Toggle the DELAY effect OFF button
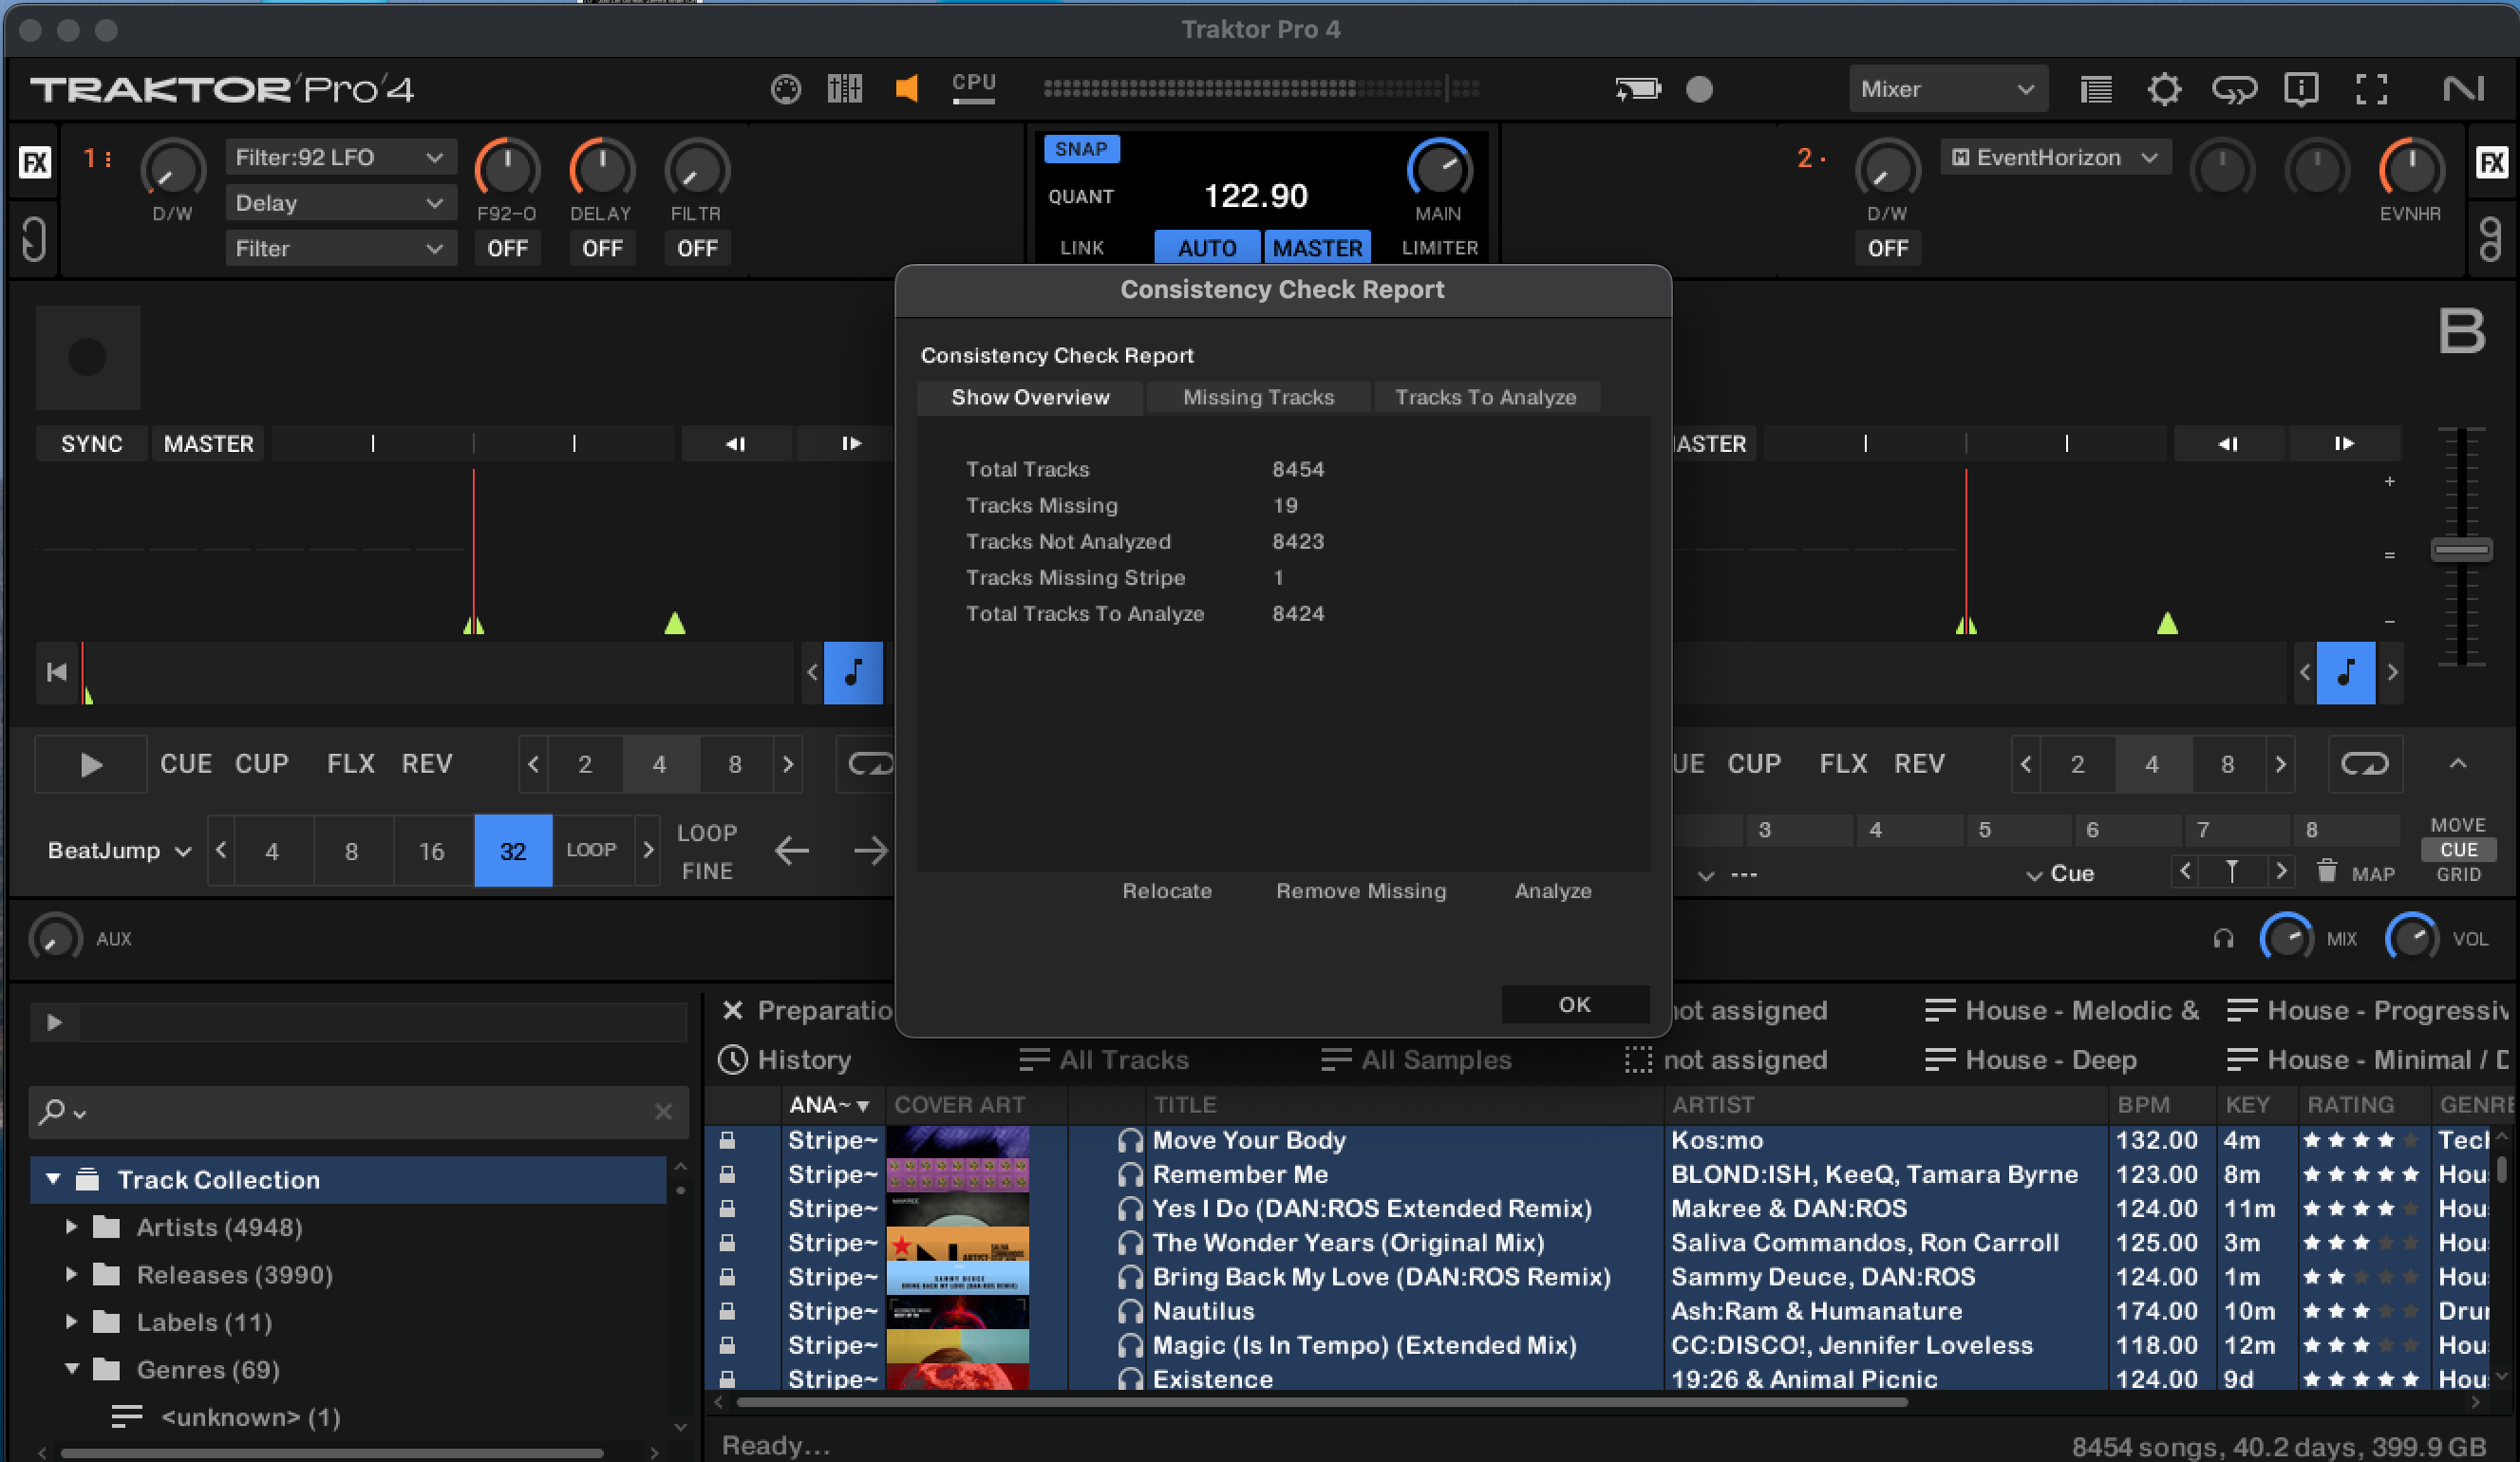 click(602, 248)
